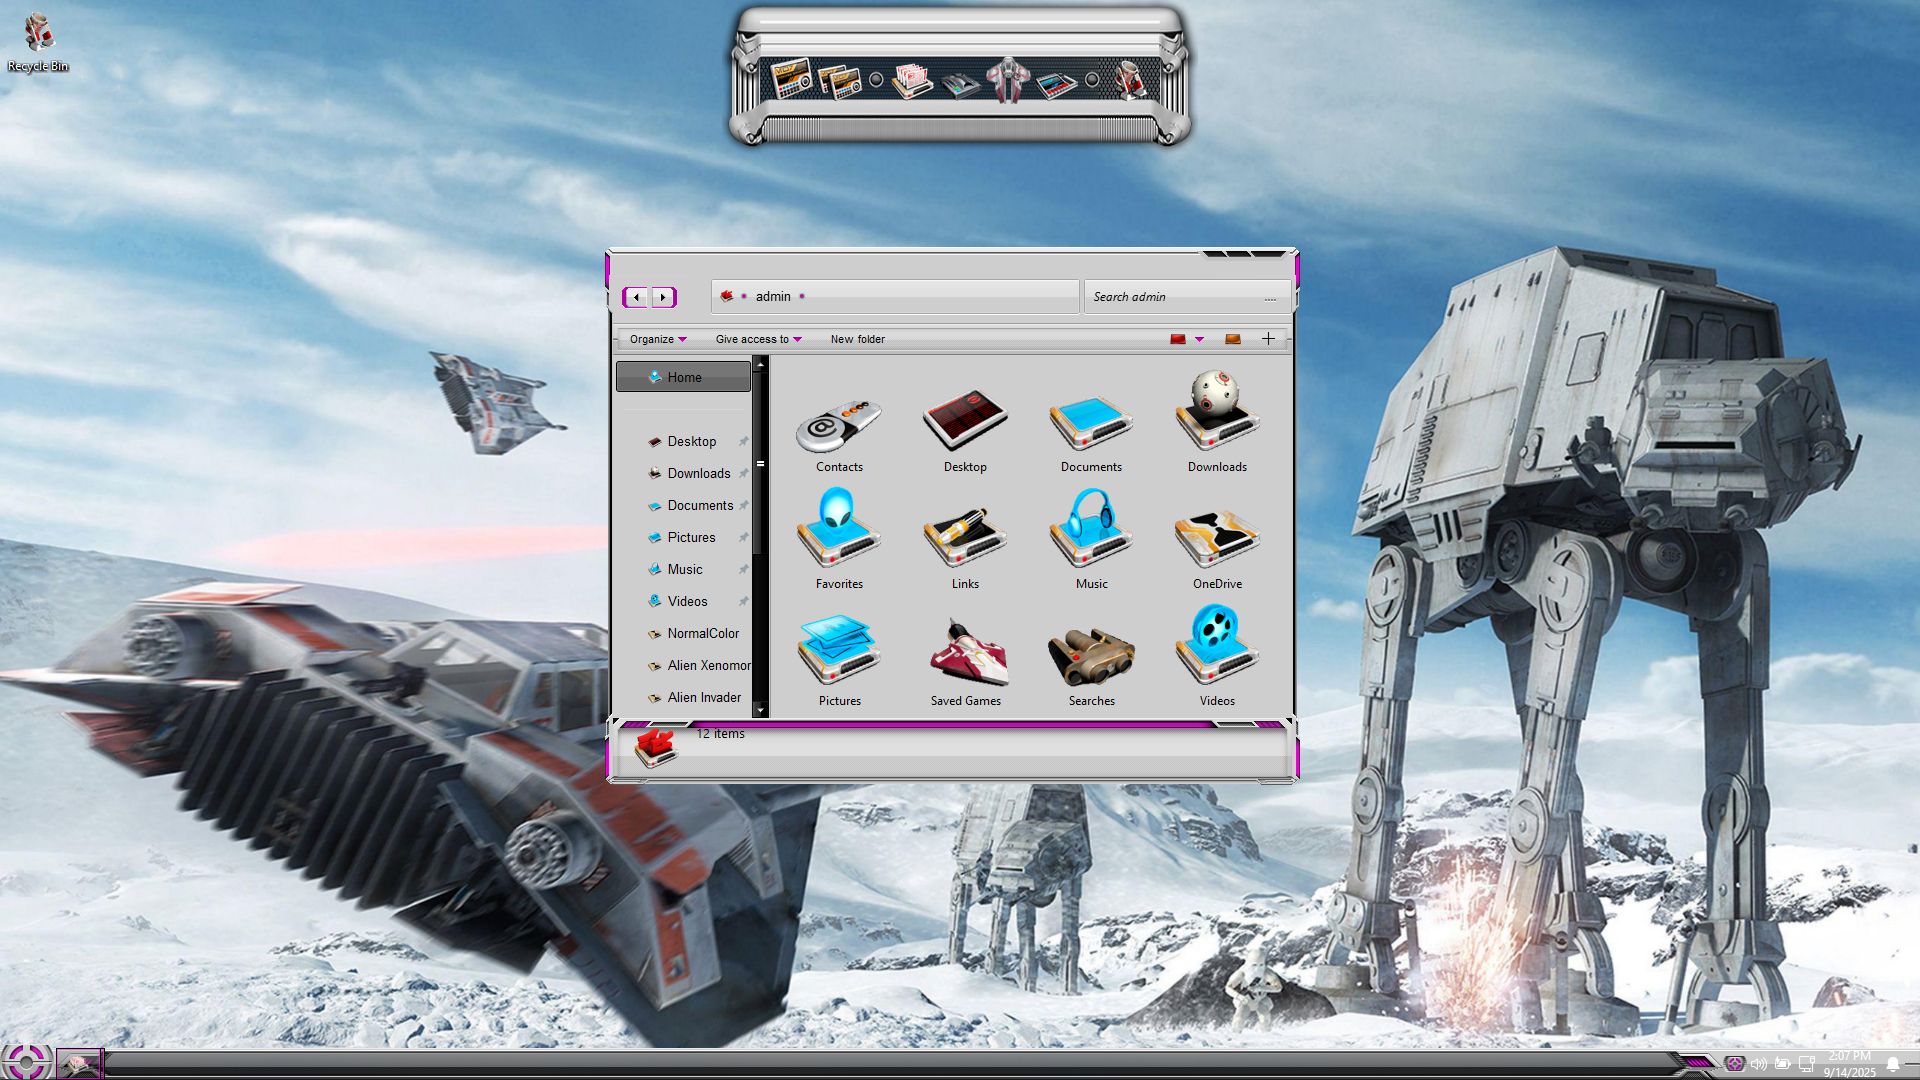Select Pictures in the navigation pane
Image resolution: width=1920 pixels, height=1080 pixels.
click(683, 537)
